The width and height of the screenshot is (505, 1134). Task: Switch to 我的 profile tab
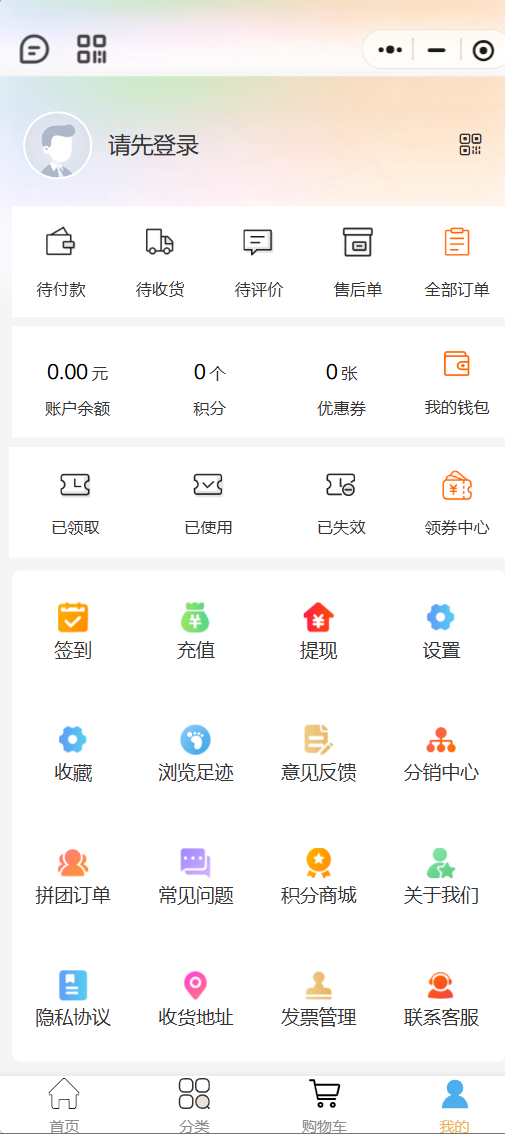454,1105
